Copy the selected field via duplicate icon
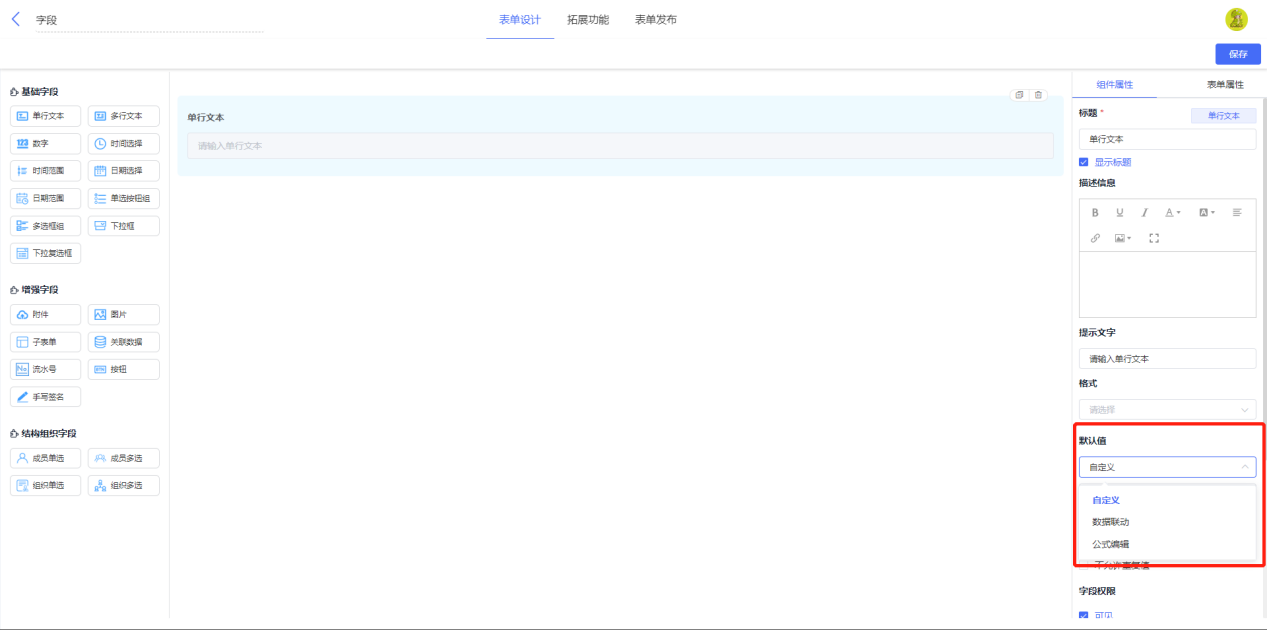Screen dimensions: 1267x630 click(x=1019, y=95)
